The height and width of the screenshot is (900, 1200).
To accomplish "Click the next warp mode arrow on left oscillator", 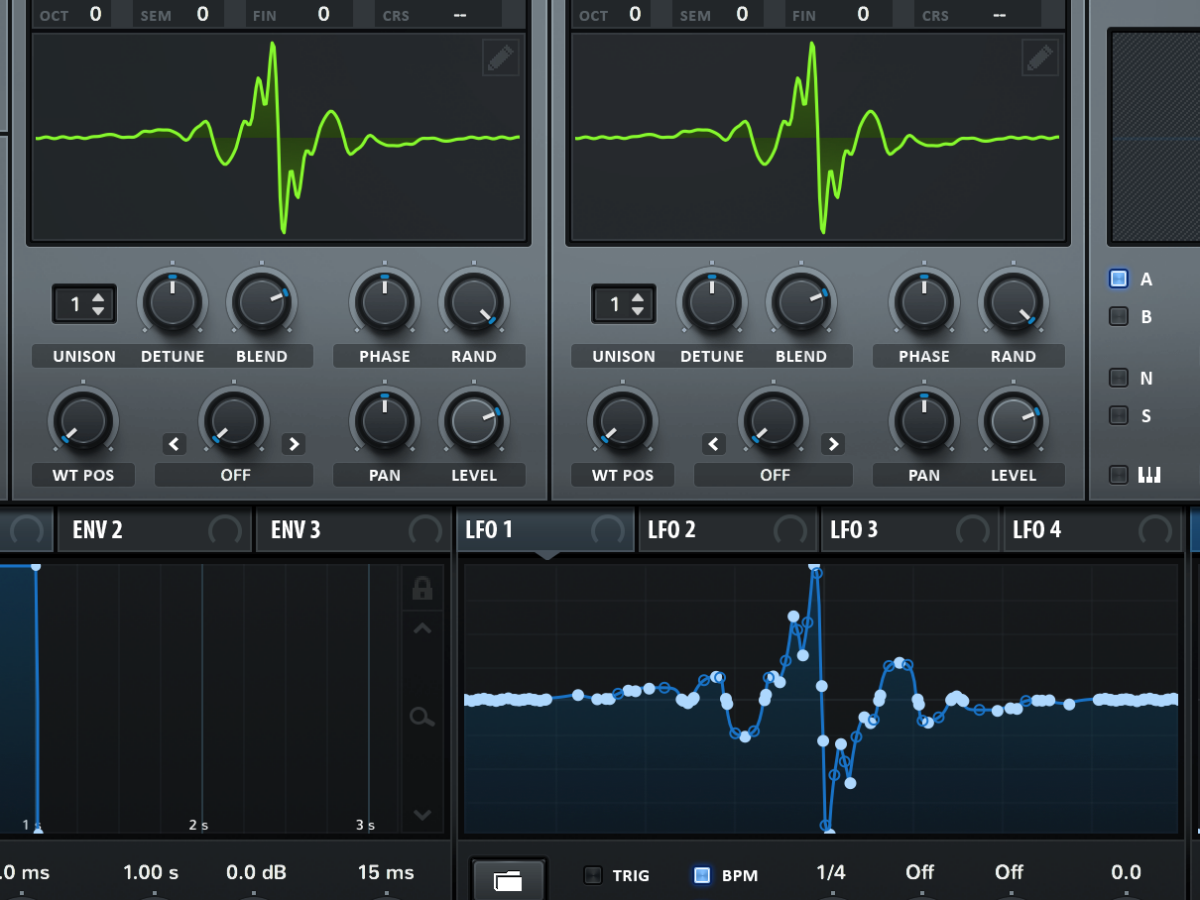I will point(293,444).
